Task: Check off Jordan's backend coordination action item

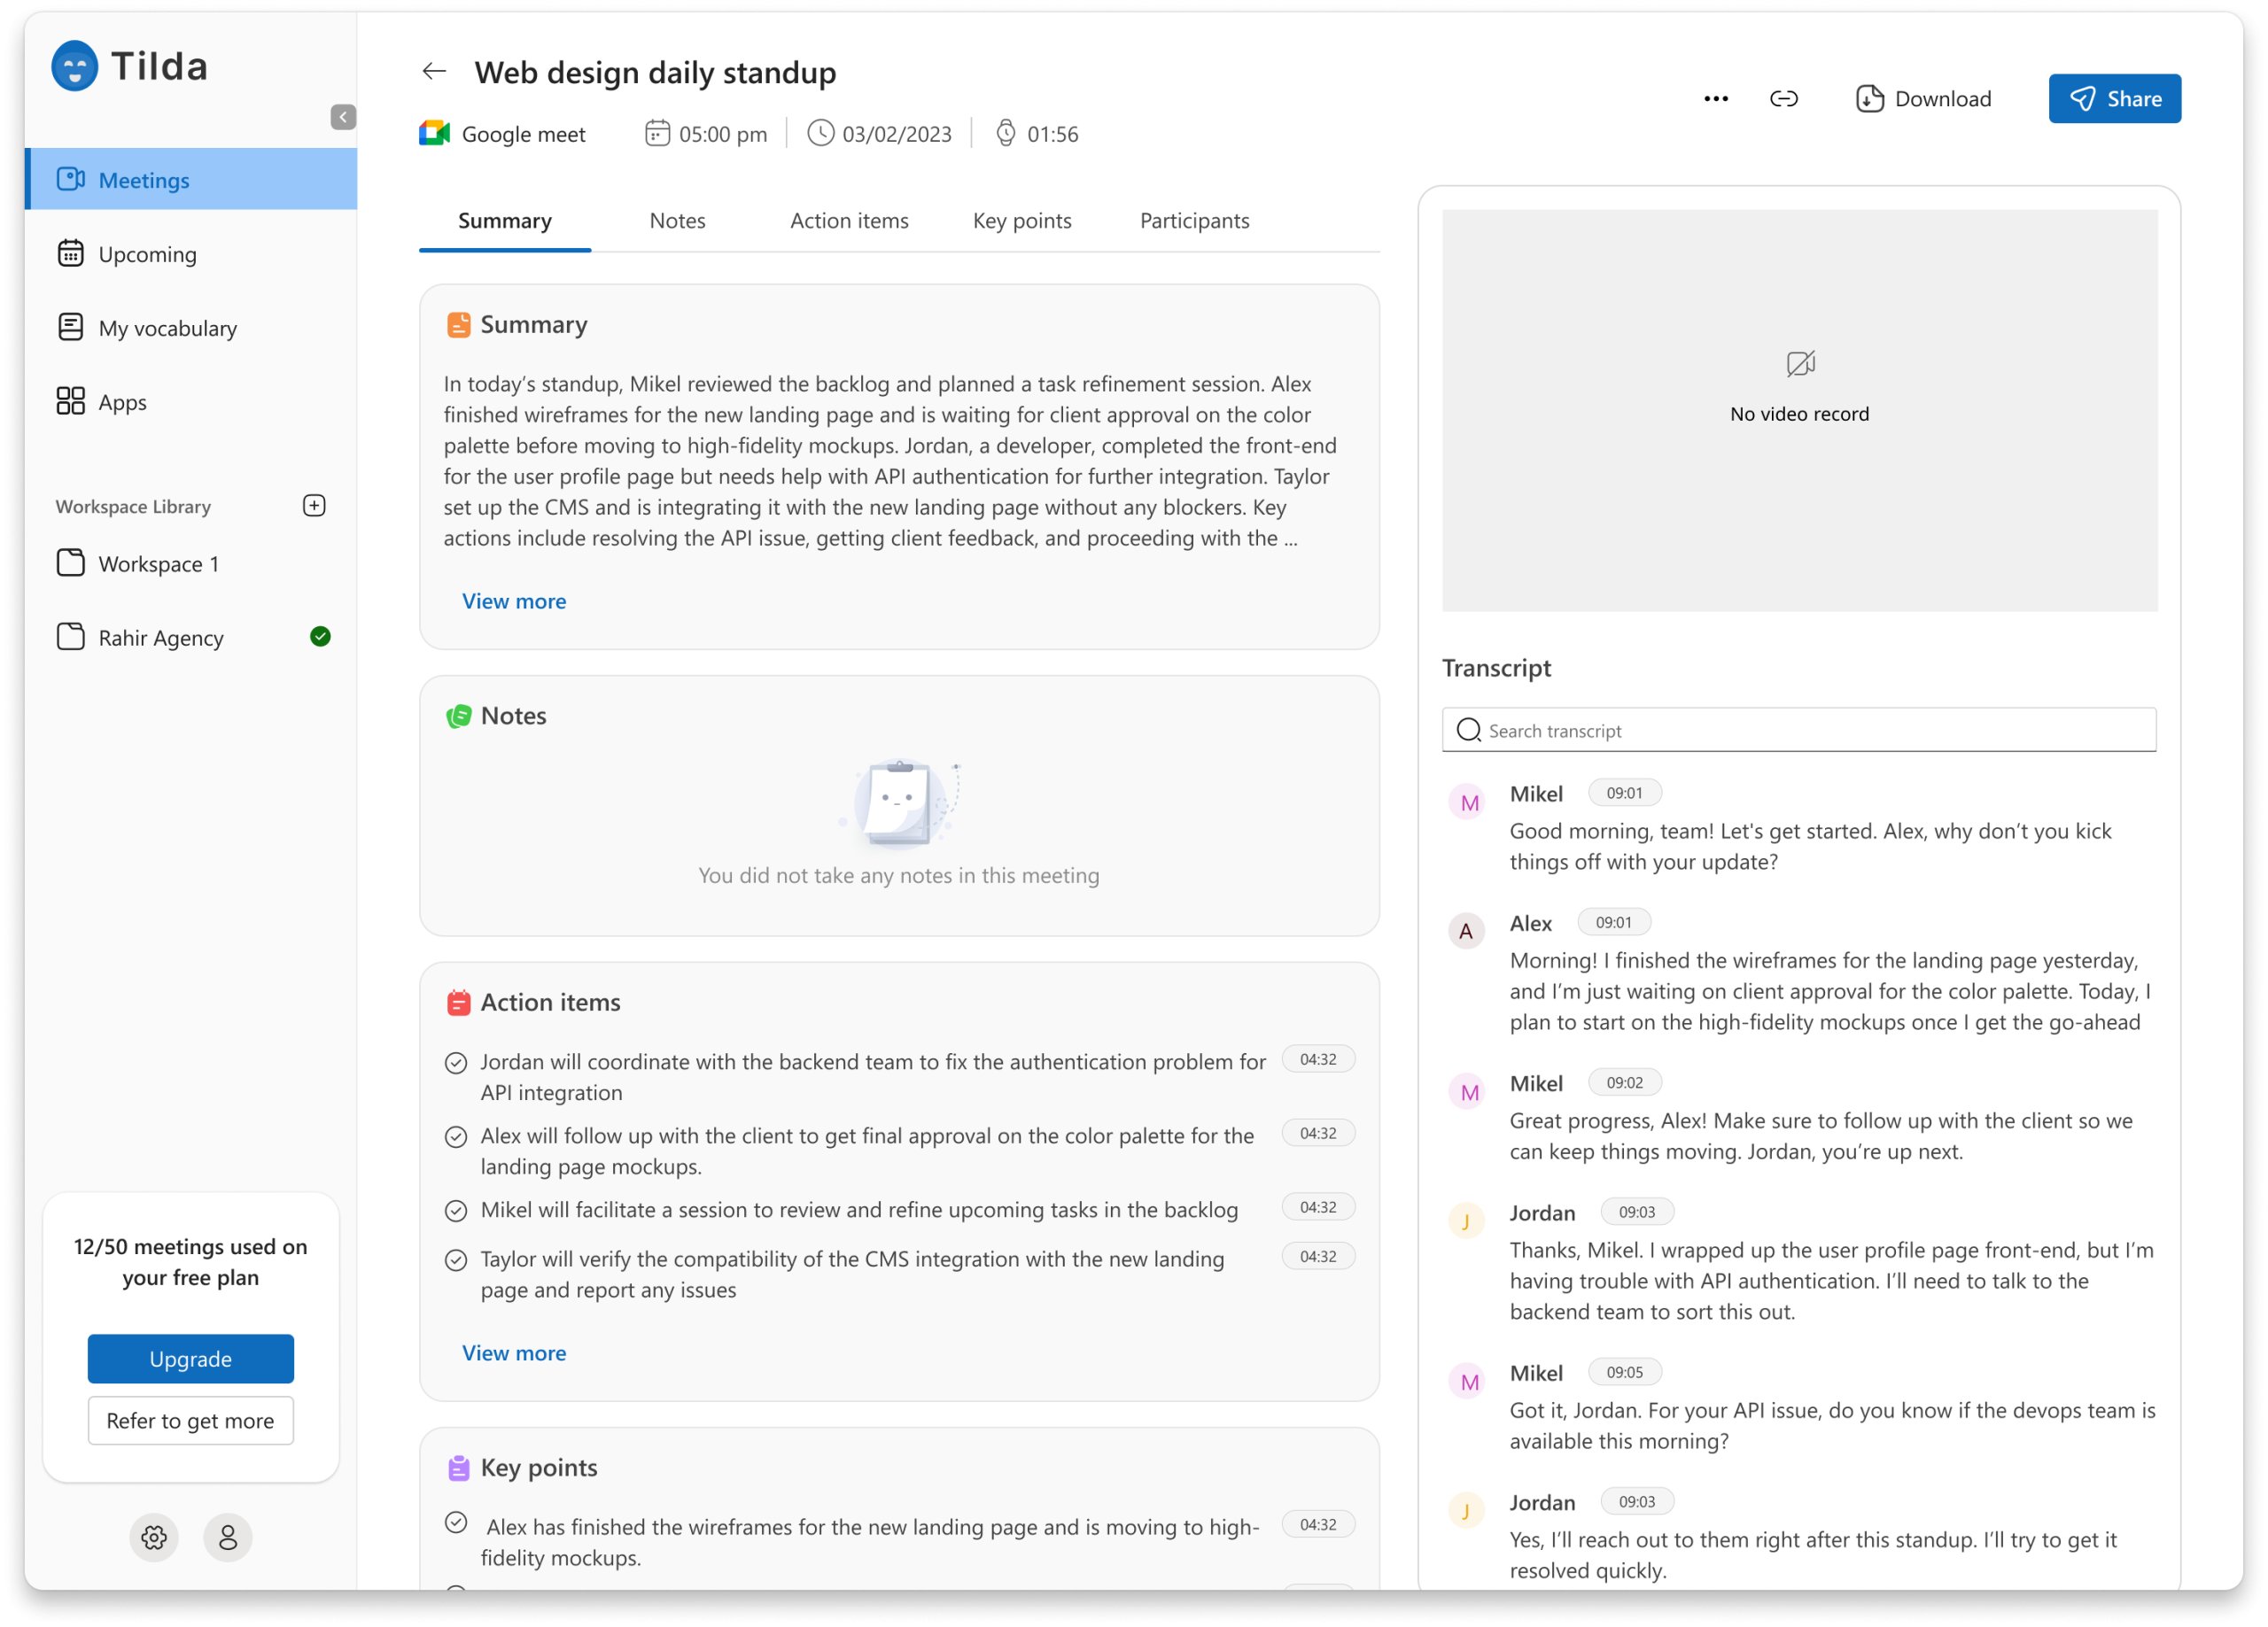Action: pyautogui.click(x=456, y=1063)
